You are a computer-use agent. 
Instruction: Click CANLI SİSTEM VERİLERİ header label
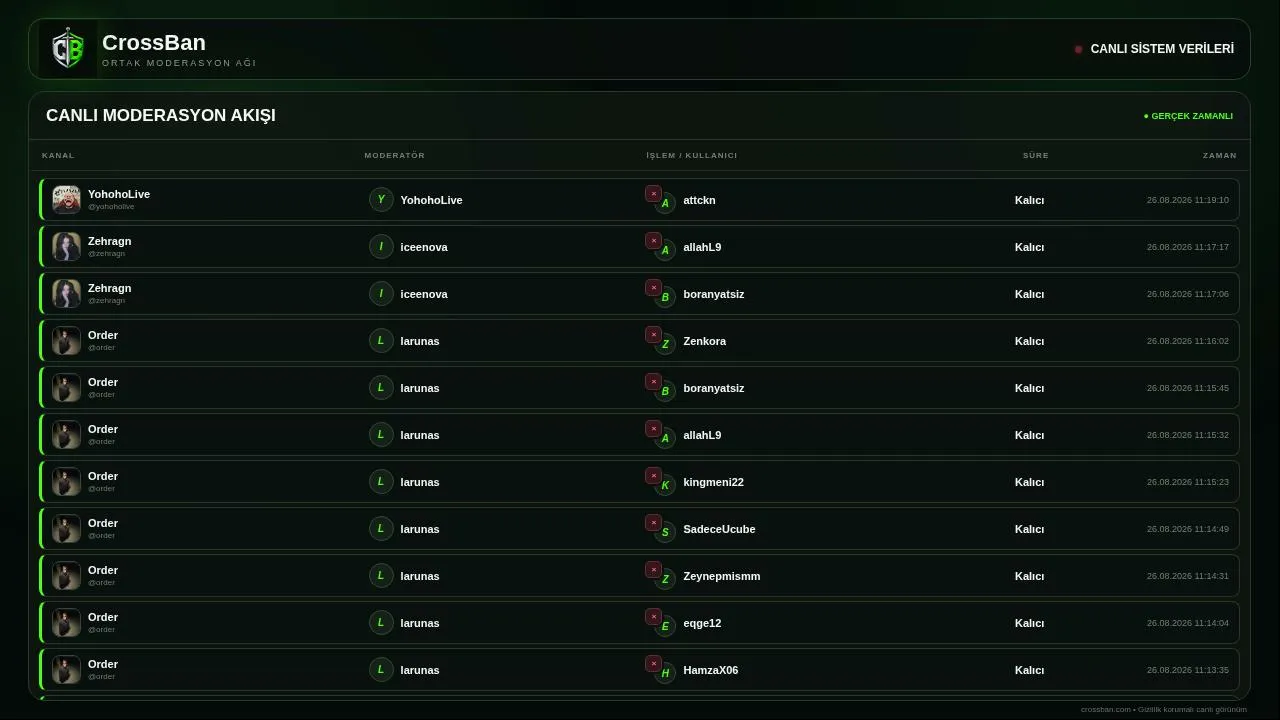pos(1162,49)
